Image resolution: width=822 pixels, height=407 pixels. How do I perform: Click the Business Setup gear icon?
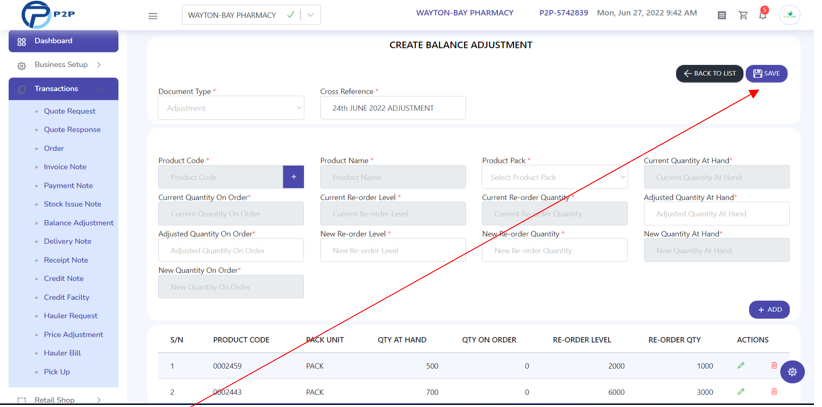[21, 66]
